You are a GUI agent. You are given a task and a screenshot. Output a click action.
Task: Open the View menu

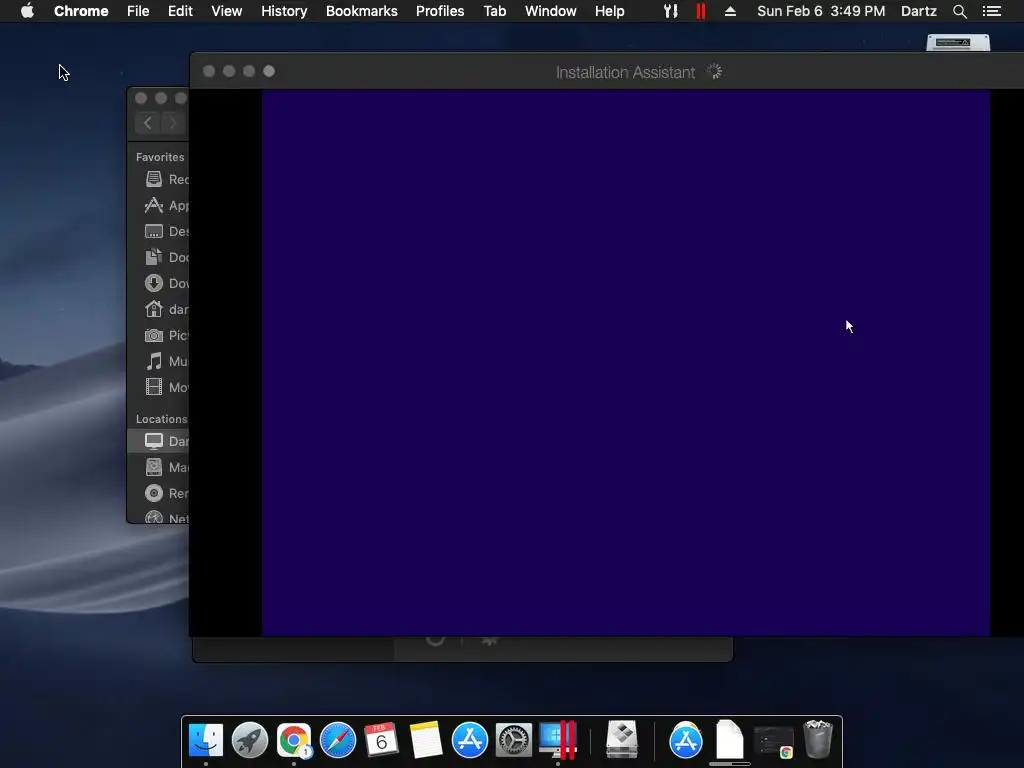click(x=227, y=11)
